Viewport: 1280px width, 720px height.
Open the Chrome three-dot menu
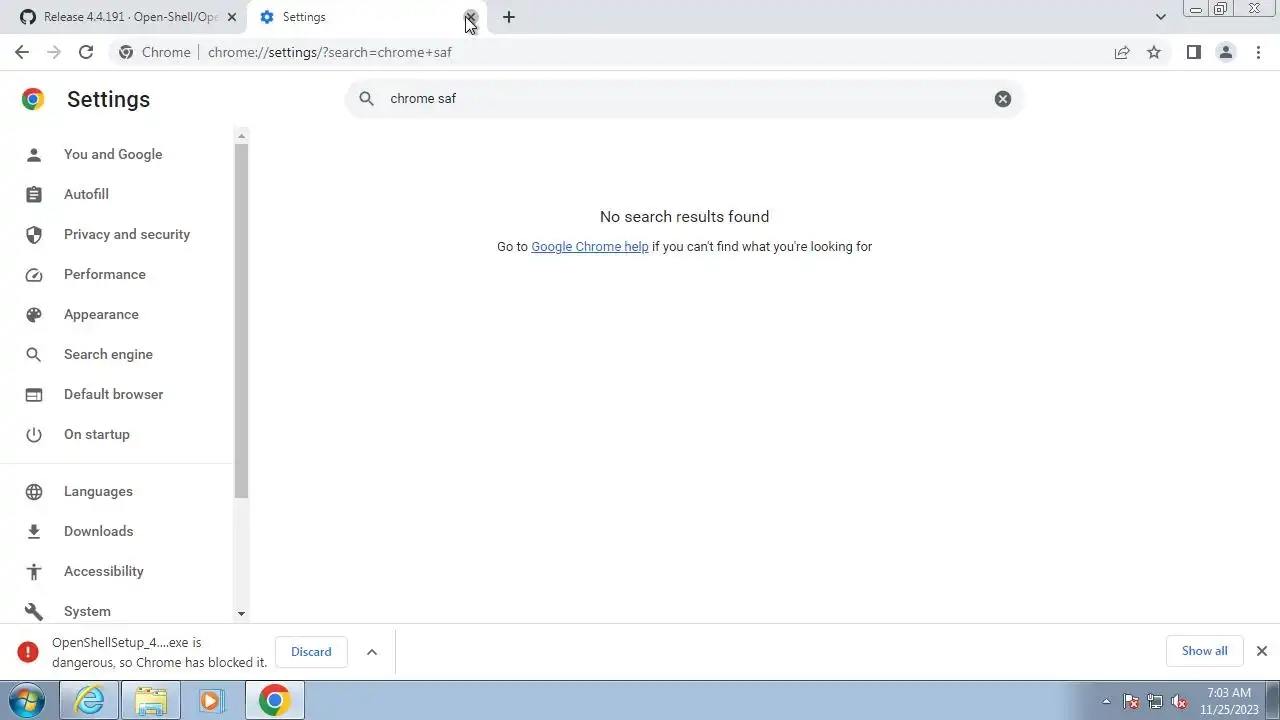1259,52
